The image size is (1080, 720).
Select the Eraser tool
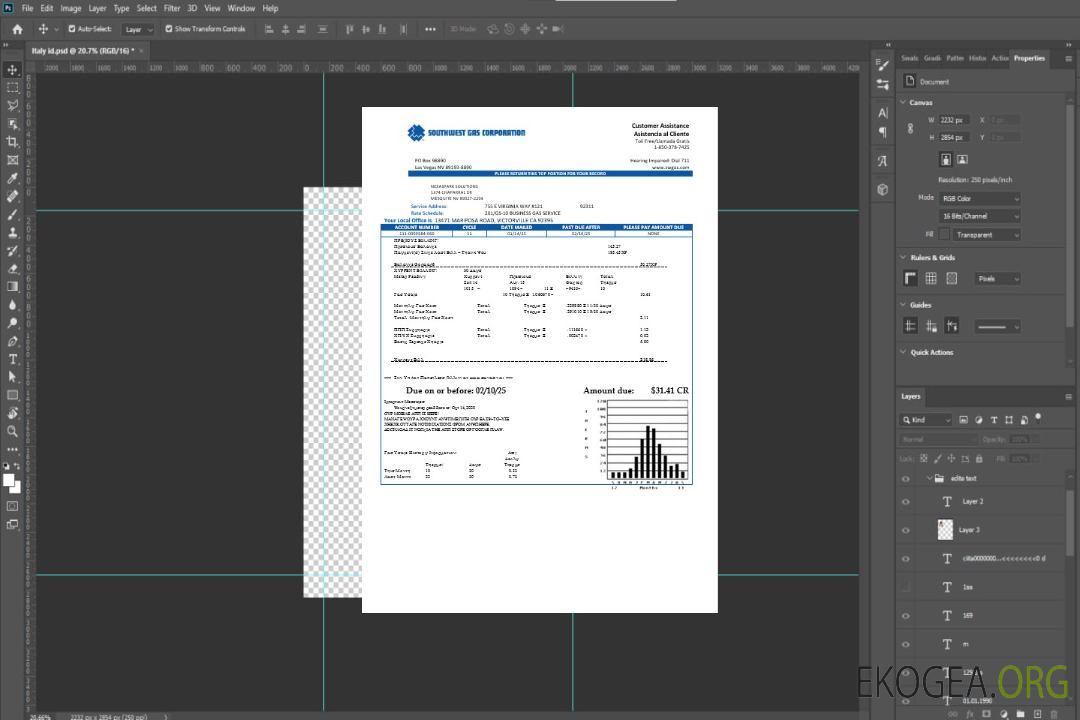tap(12, 269)
